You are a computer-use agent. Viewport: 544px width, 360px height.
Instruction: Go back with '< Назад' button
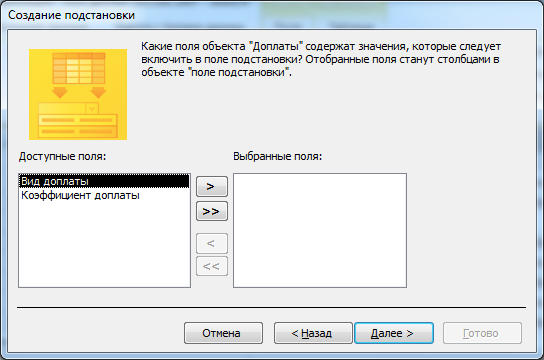pos(313,333)
